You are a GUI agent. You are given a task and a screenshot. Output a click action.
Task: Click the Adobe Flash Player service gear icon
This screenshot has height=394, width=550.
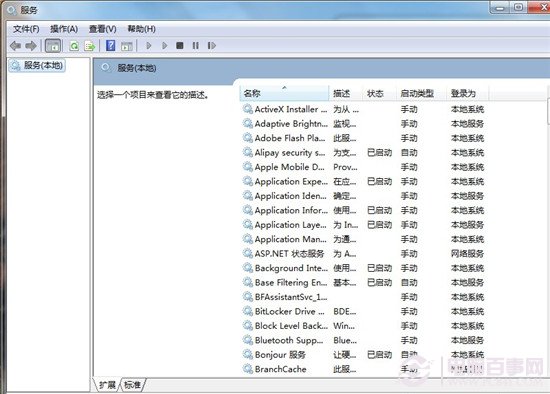coord(248,138)
